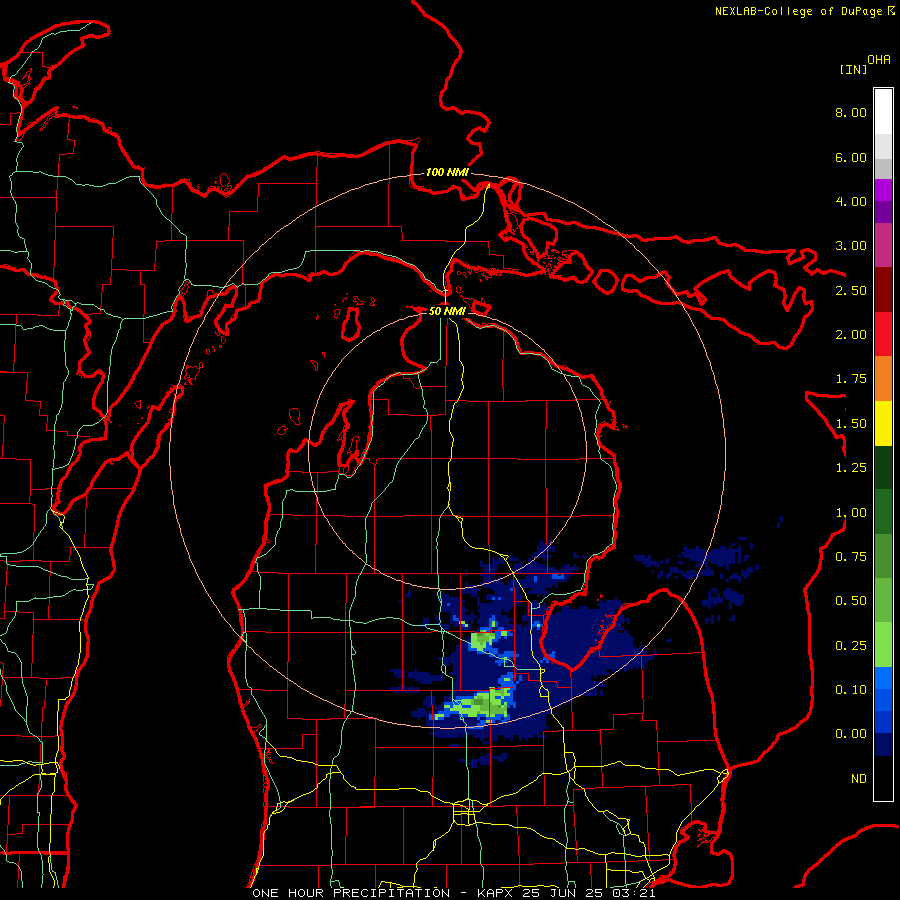Pick the dark red swatch beside 2.50
Screen dimensions: 900x900
[x=883, y=290]
